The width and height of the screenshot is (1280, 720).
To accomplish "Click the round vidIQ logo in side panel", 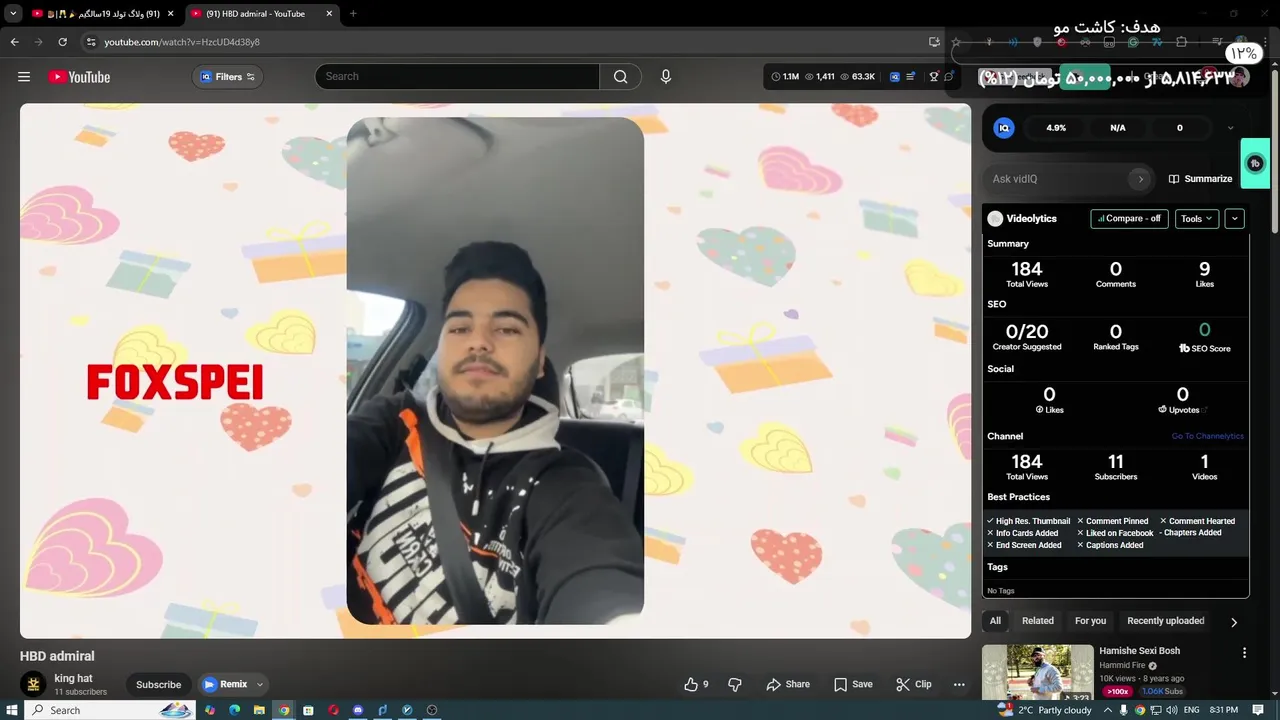I will 1004,128.
